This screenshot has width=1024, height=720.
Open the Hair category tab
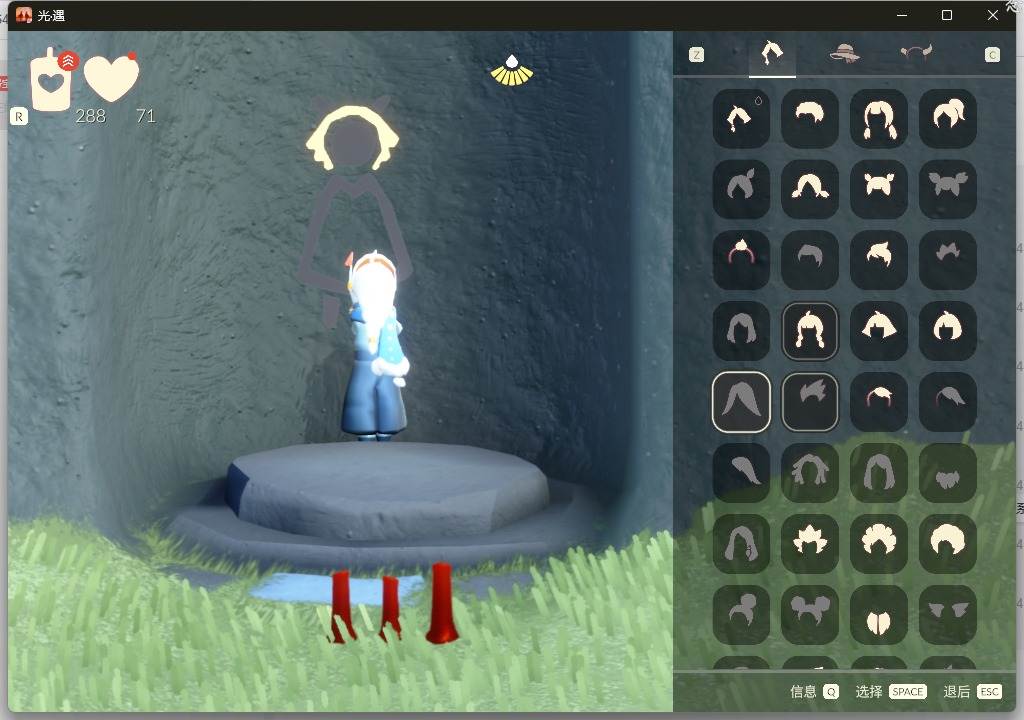(772, 54)
